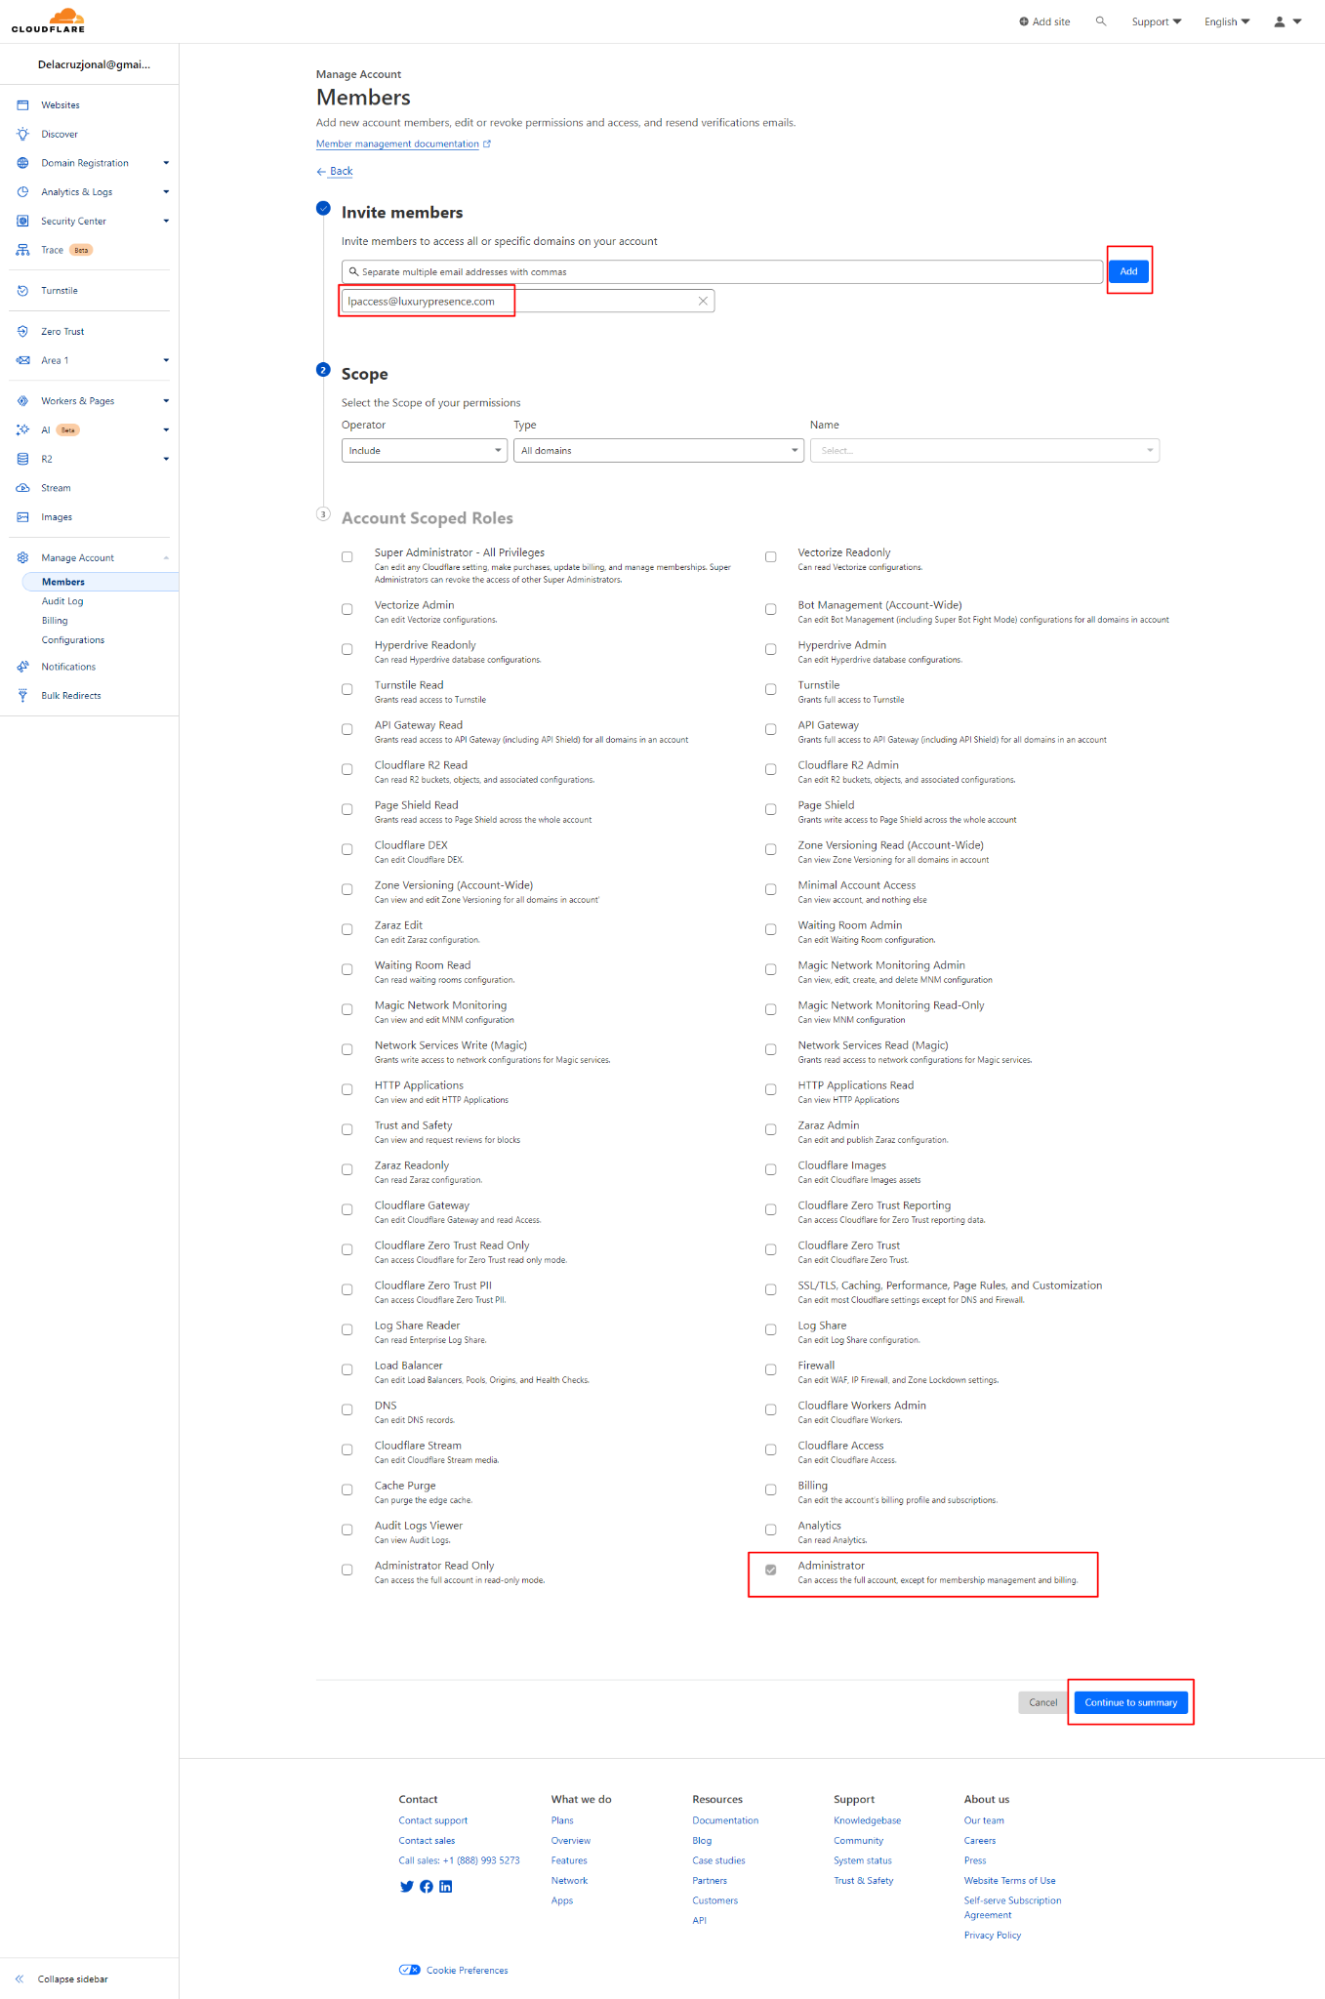Enable the DNS role checkbox

point(347,1410)
